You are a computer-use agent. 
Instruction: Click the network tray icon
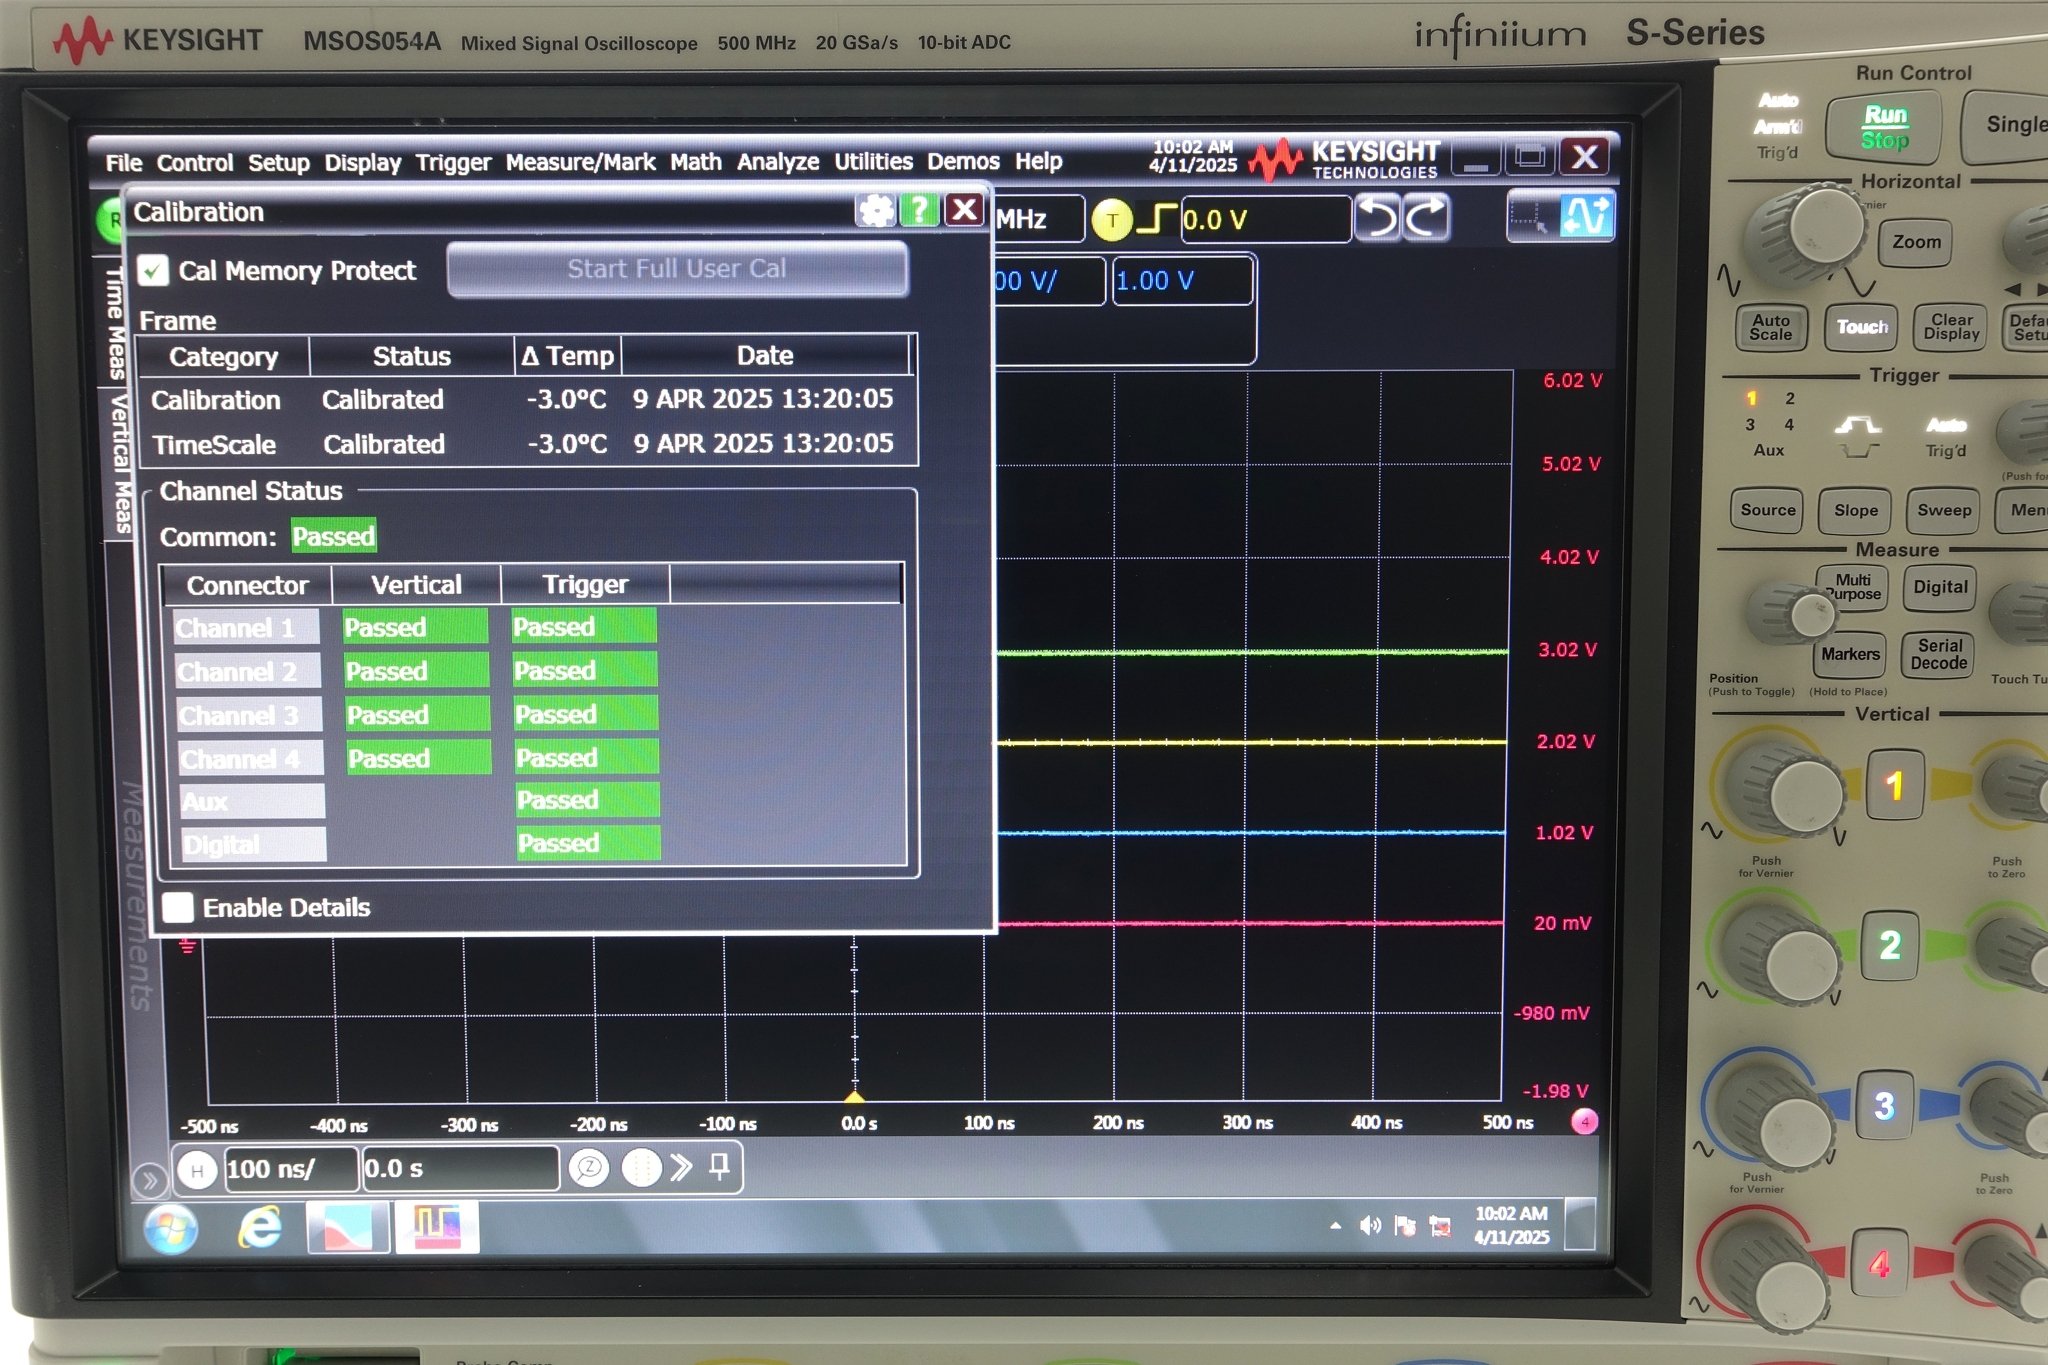click(x=1440, y=1226)
